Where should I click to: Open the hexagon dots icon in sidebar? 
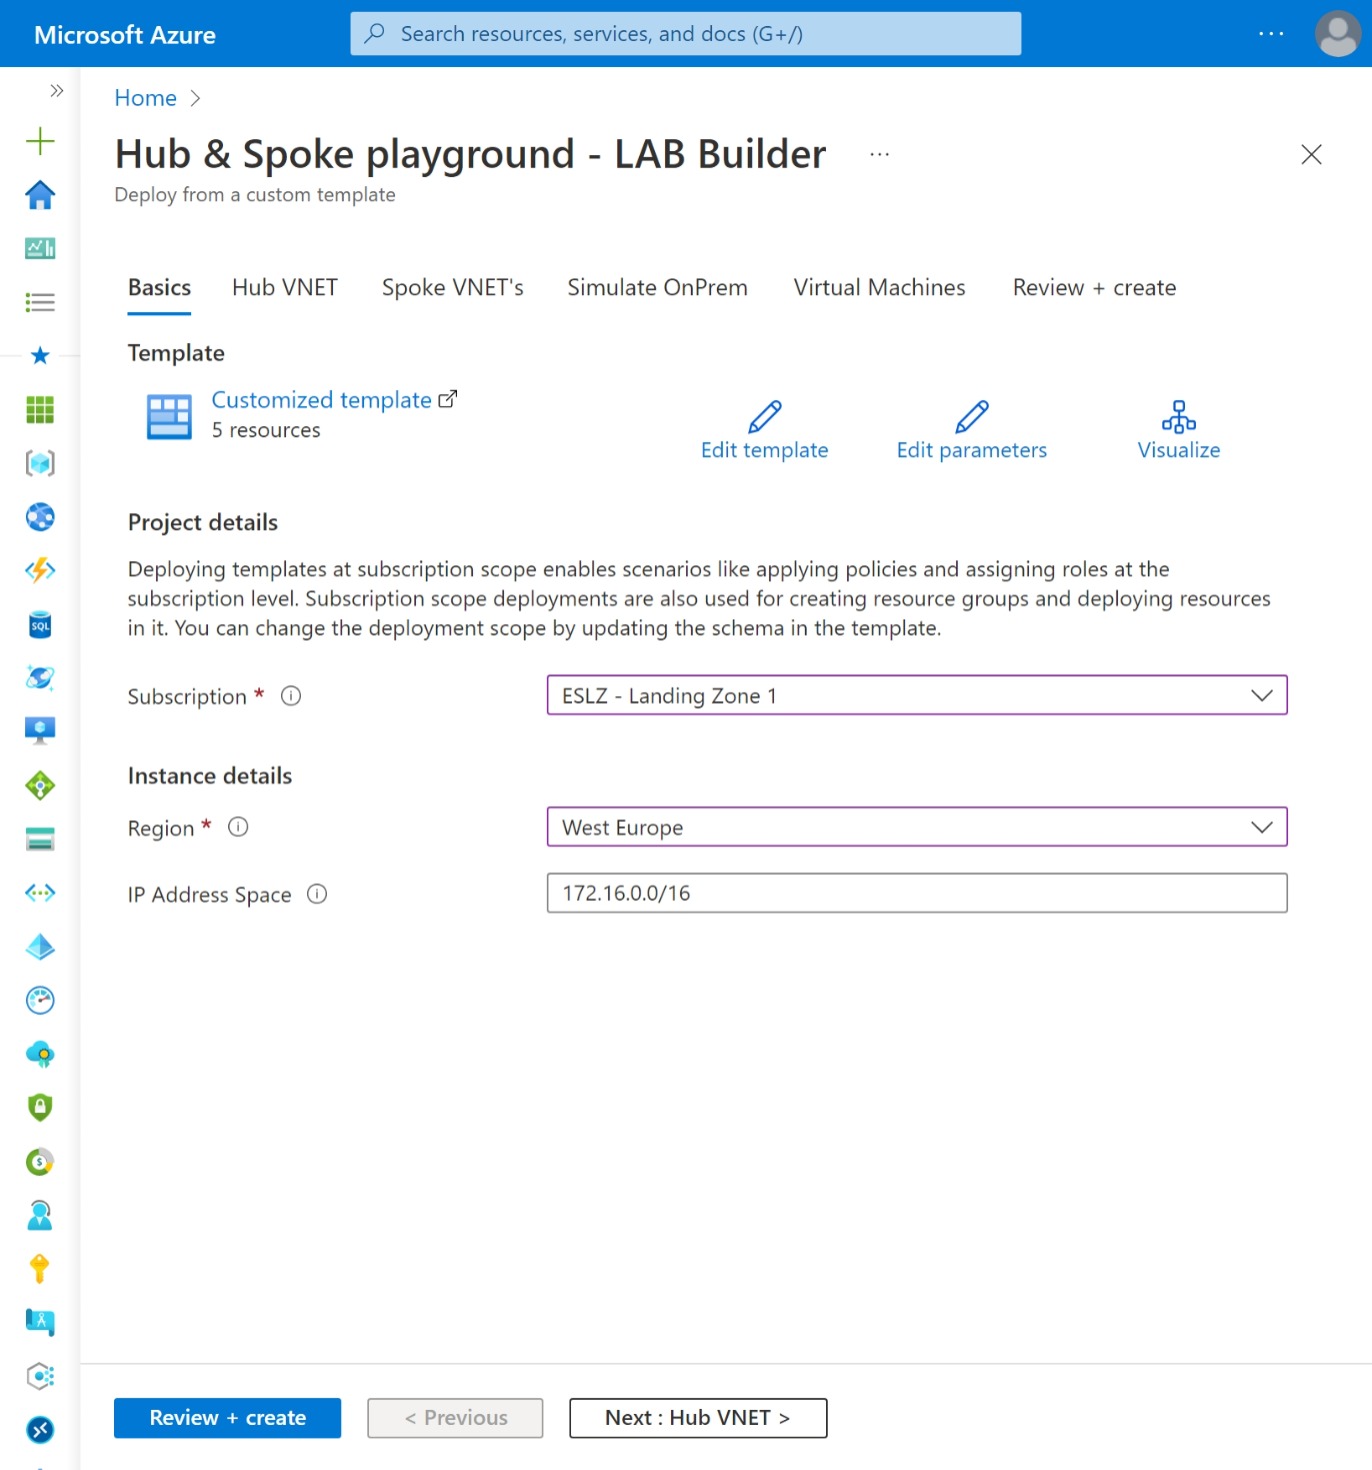pyautogui.click(x=40, y=1376)
